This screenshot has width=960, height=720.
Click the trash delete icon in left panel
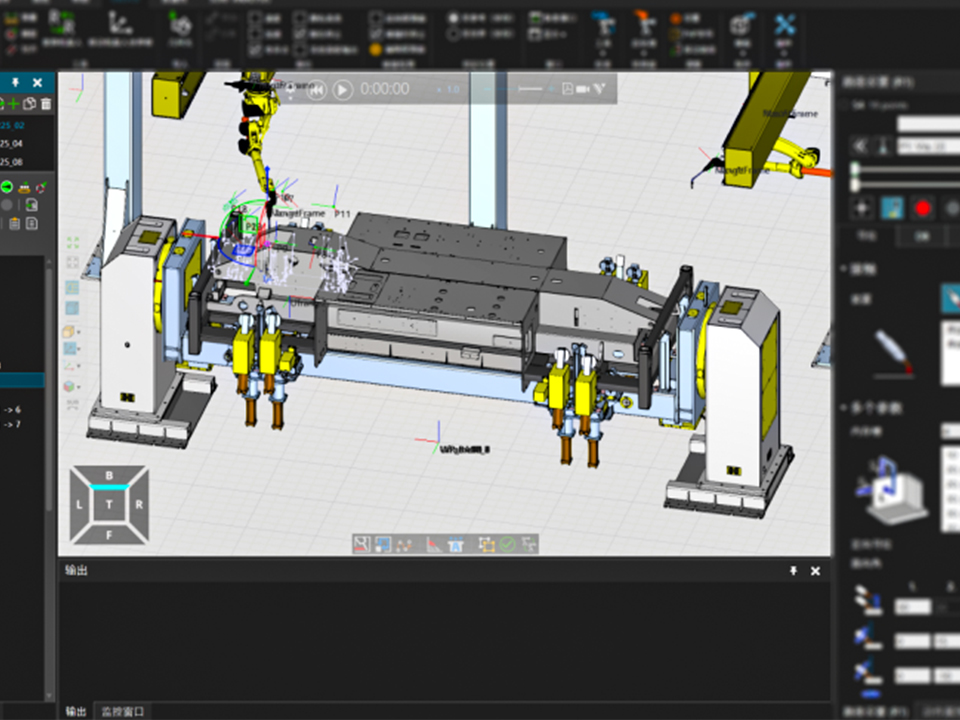46,104
